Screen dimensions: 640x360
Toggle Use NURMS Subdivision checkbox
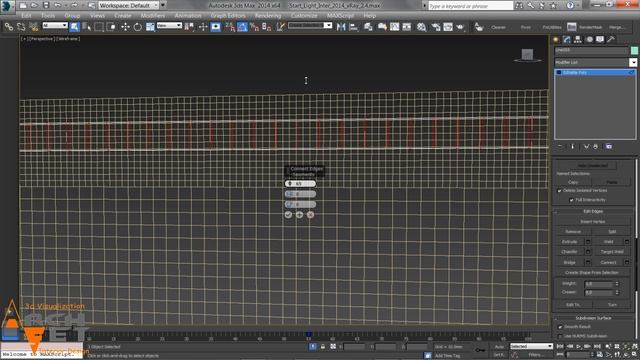560,336
